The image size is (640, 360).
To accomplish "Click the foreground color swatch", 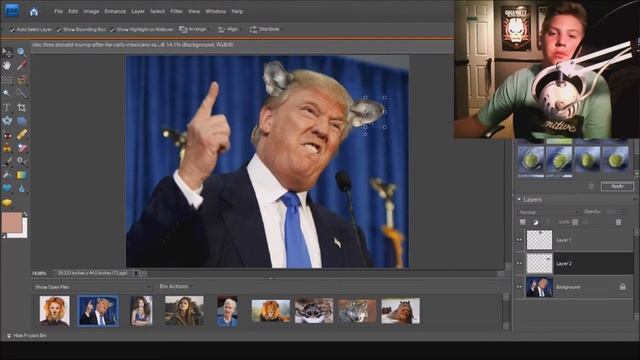I will (11, 222).
